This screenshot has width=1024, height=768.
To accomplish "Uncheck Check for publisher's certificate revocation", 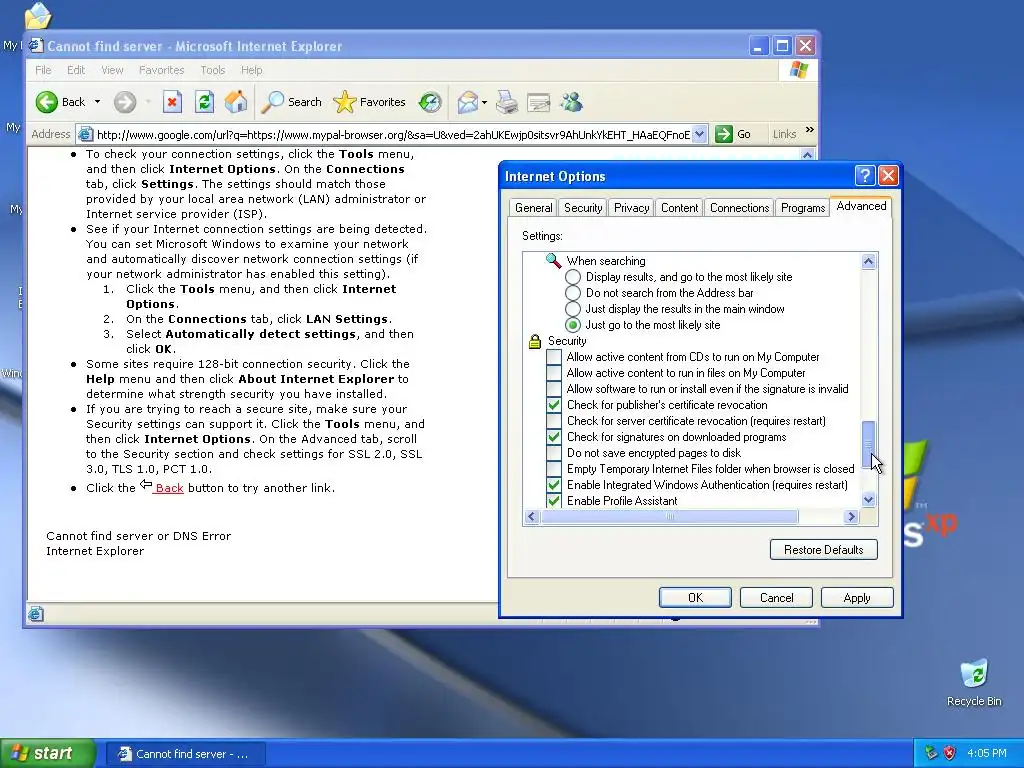I will tap(554, 405).
